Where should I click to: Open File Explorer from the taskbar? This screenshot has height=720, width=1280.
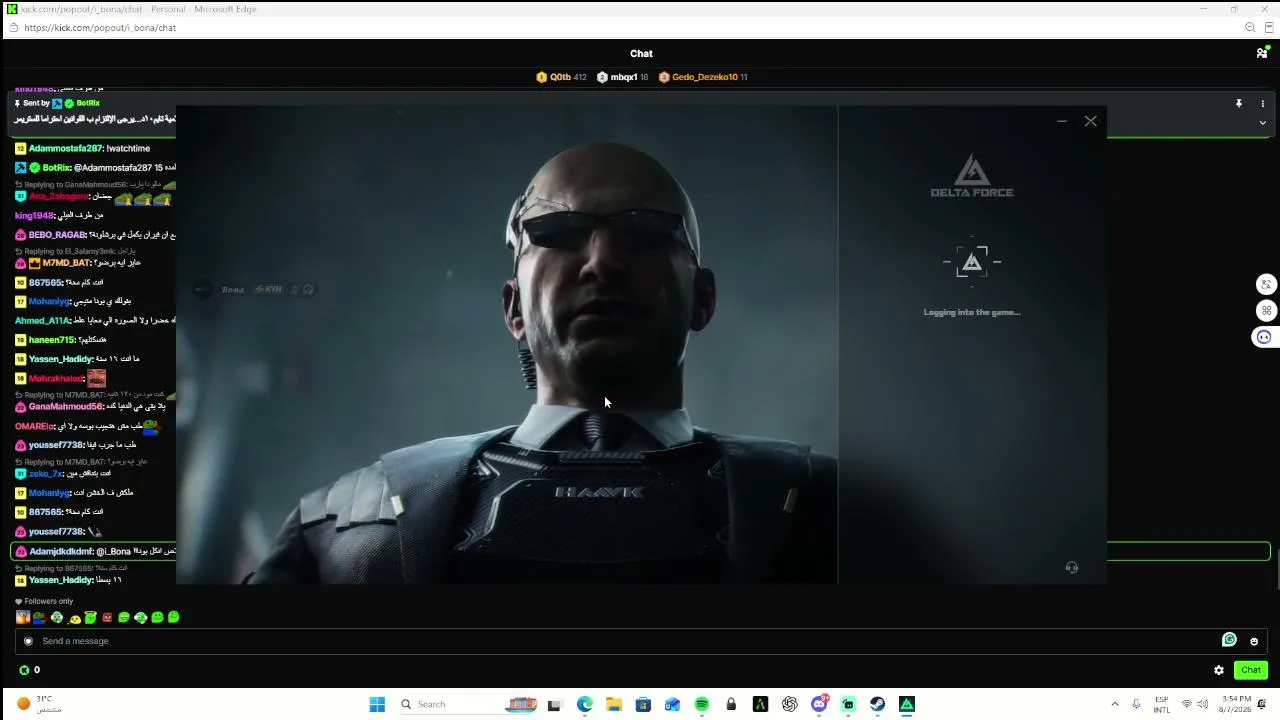tap(614, 704)
